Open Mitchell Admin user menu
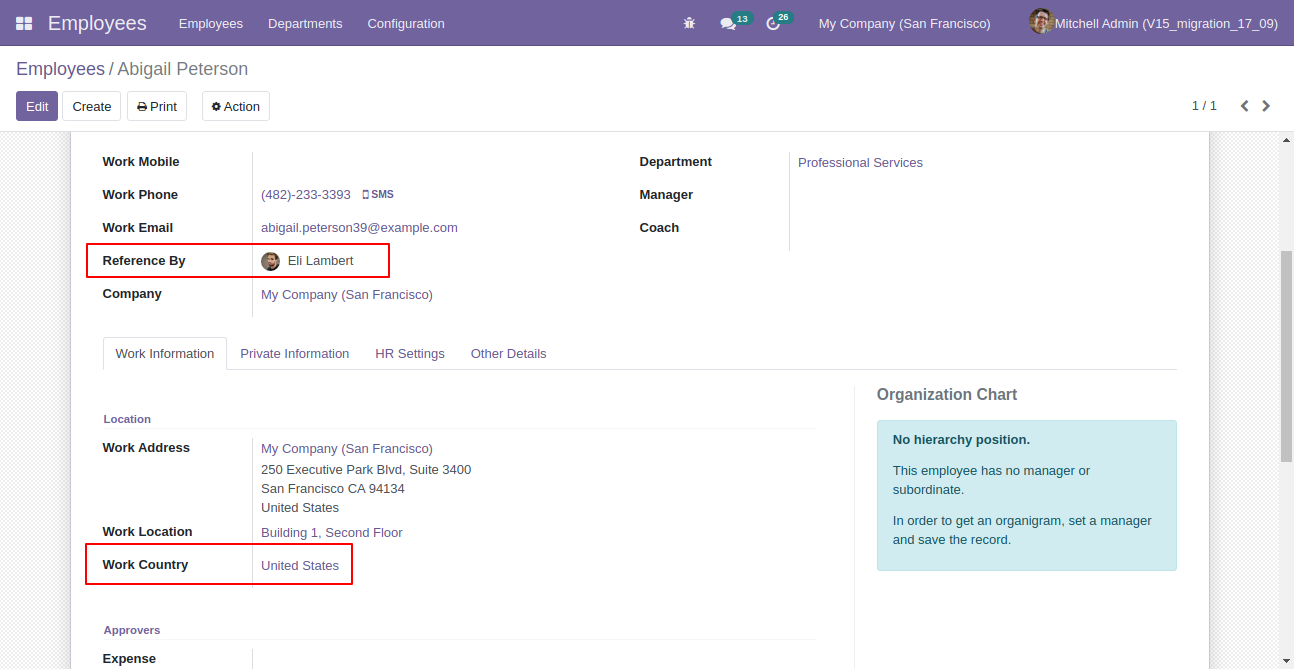Screen dimensions: 1294x669 click(x=1154, y=23)
